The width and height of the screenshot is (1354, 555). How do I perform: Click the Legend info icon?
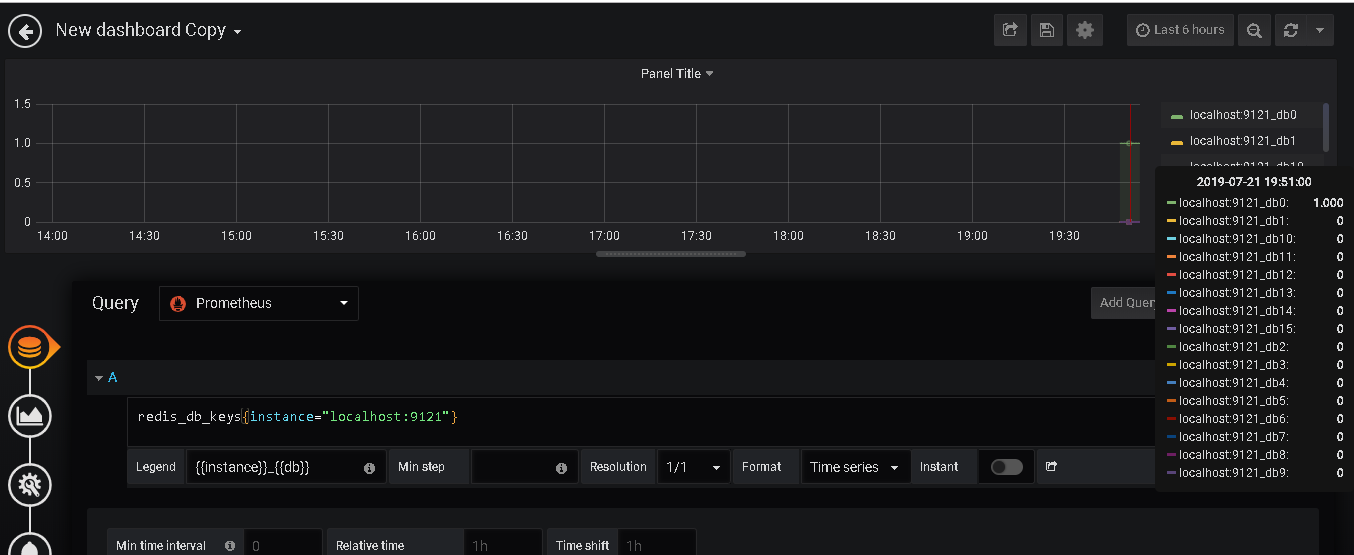pyautogui.click(x=369, y=468)
